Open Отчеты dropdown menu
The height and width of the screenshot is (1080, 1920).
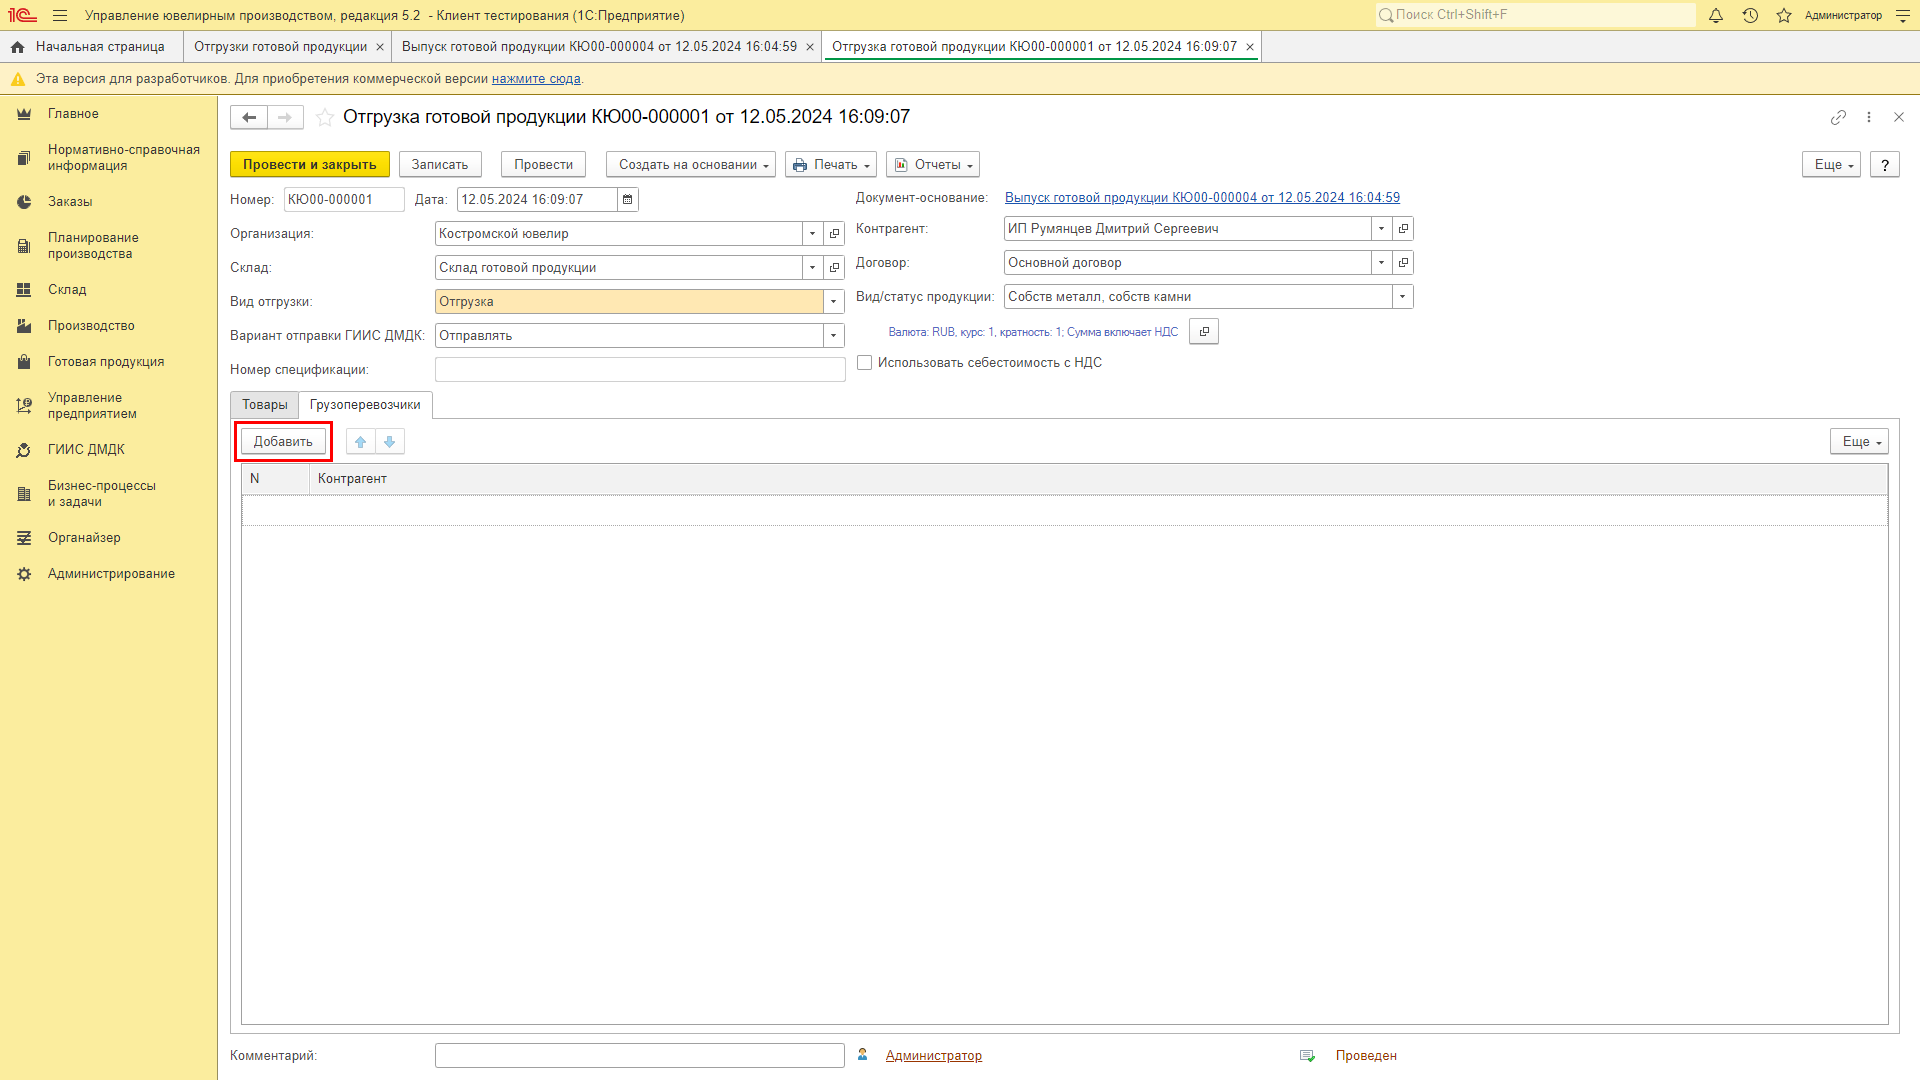933,165
